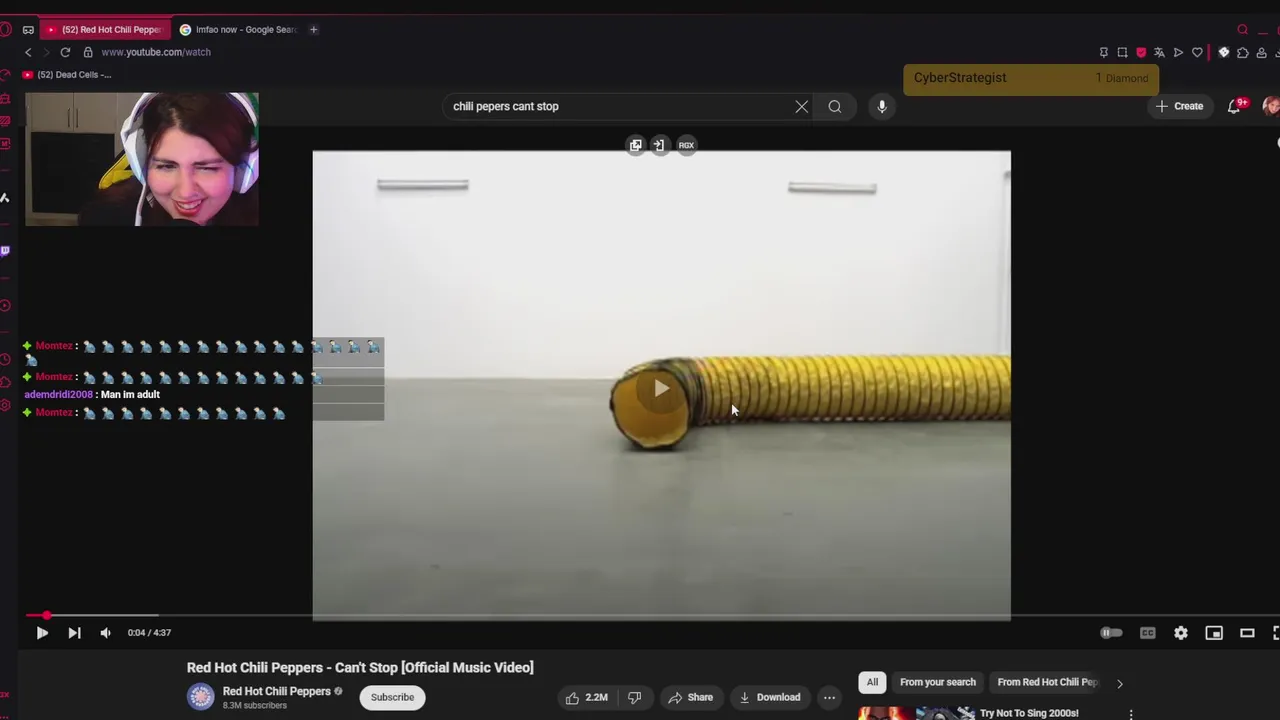Click the RGX video overlay button

(x=686, y=146)
